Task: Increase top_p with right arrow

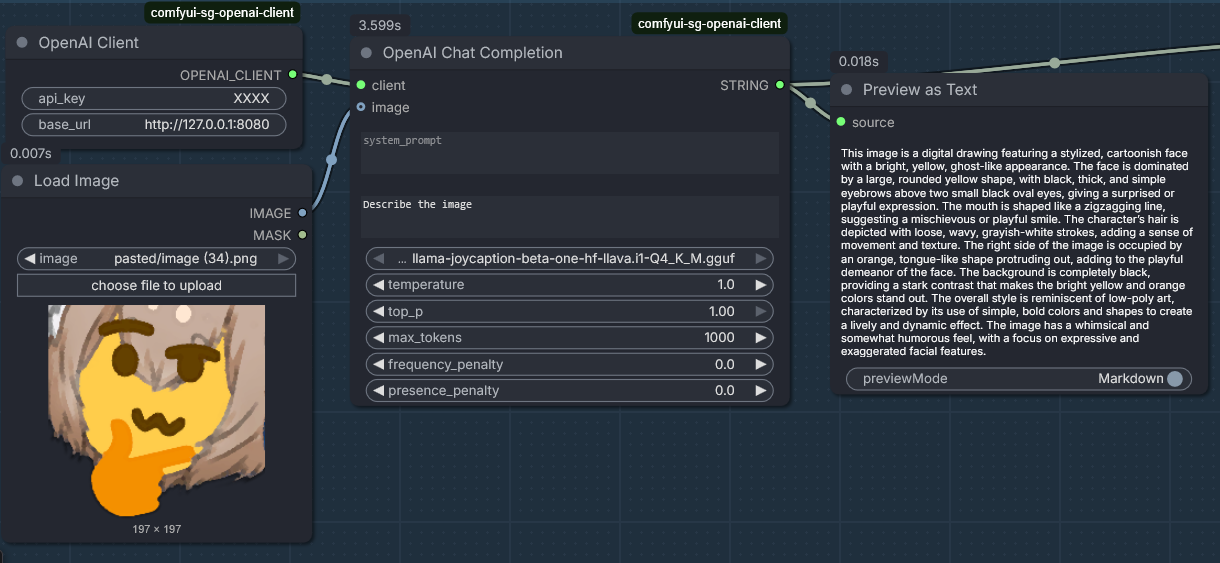Action: pyautogui.click(x=760, y=311)
